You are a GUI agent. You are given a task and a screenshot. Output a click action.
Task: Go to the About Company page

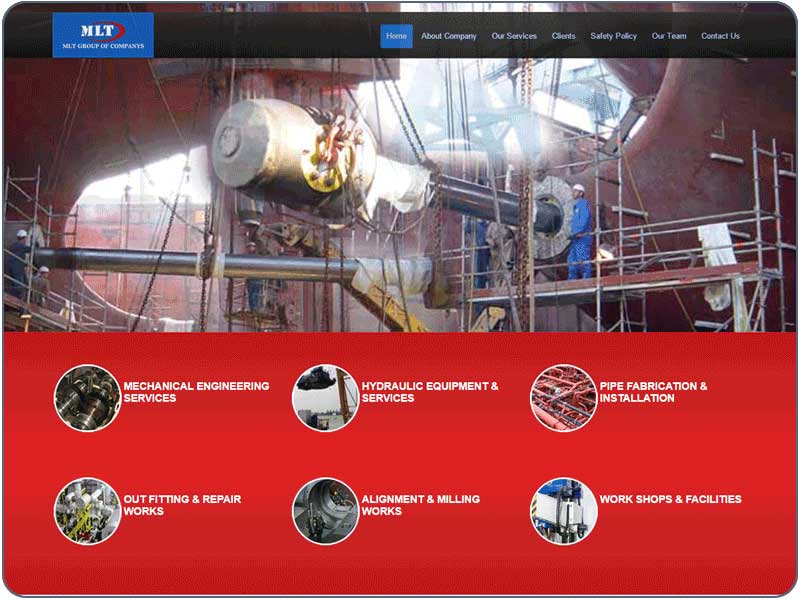(448, 36)
